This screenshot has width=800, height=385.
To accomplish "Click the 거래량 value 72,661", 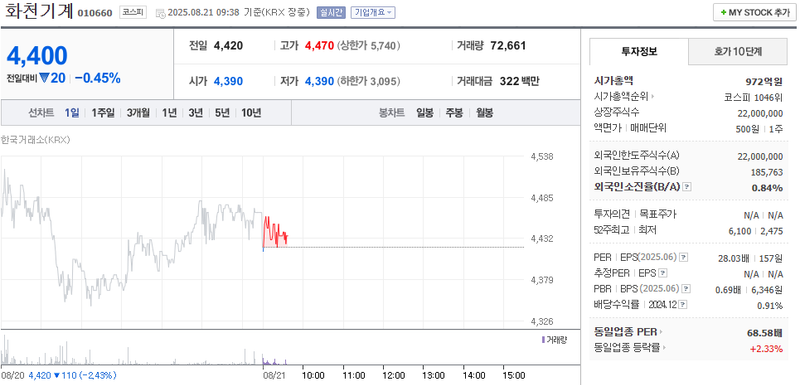I will 508,46.
